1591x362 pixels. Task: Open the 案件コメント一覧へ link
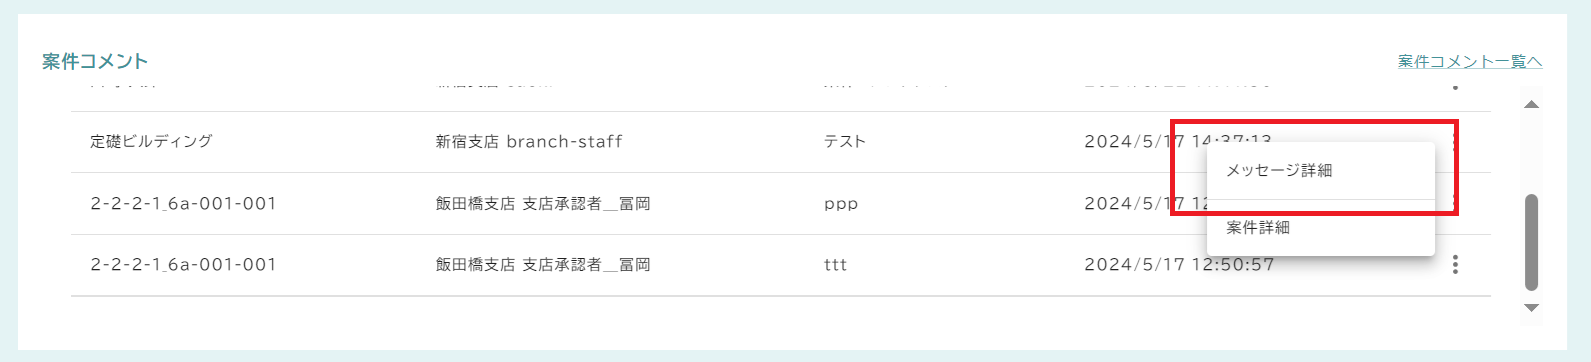pos(1470,62)
